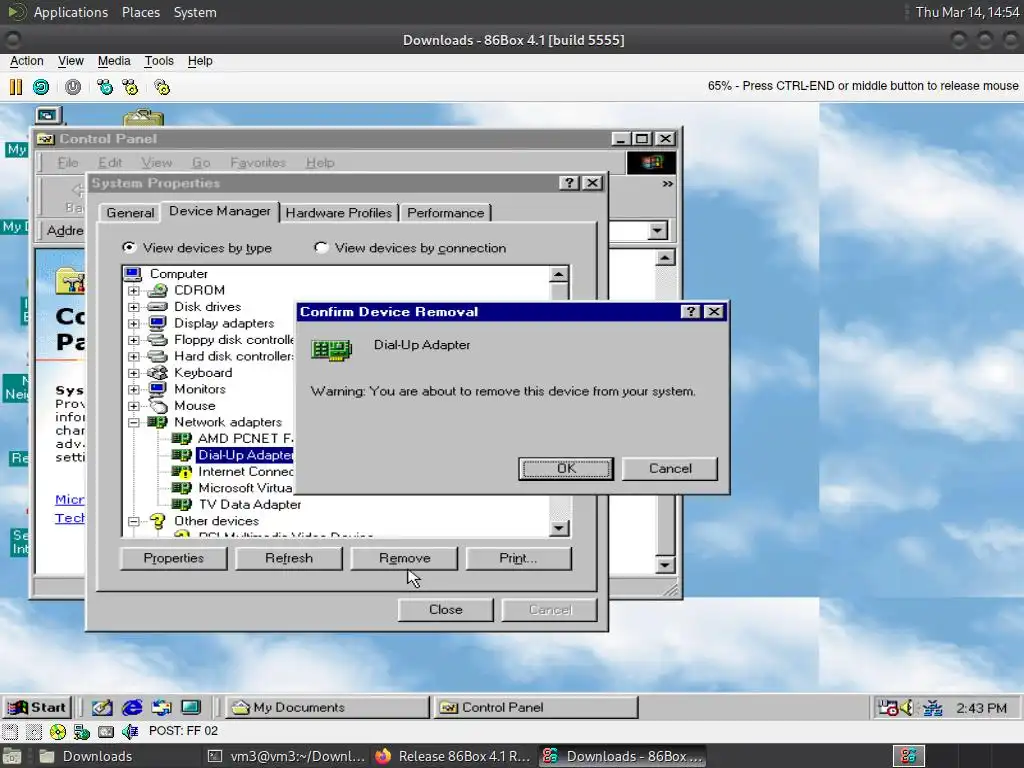Expand the Monitors node

(134, 389)
